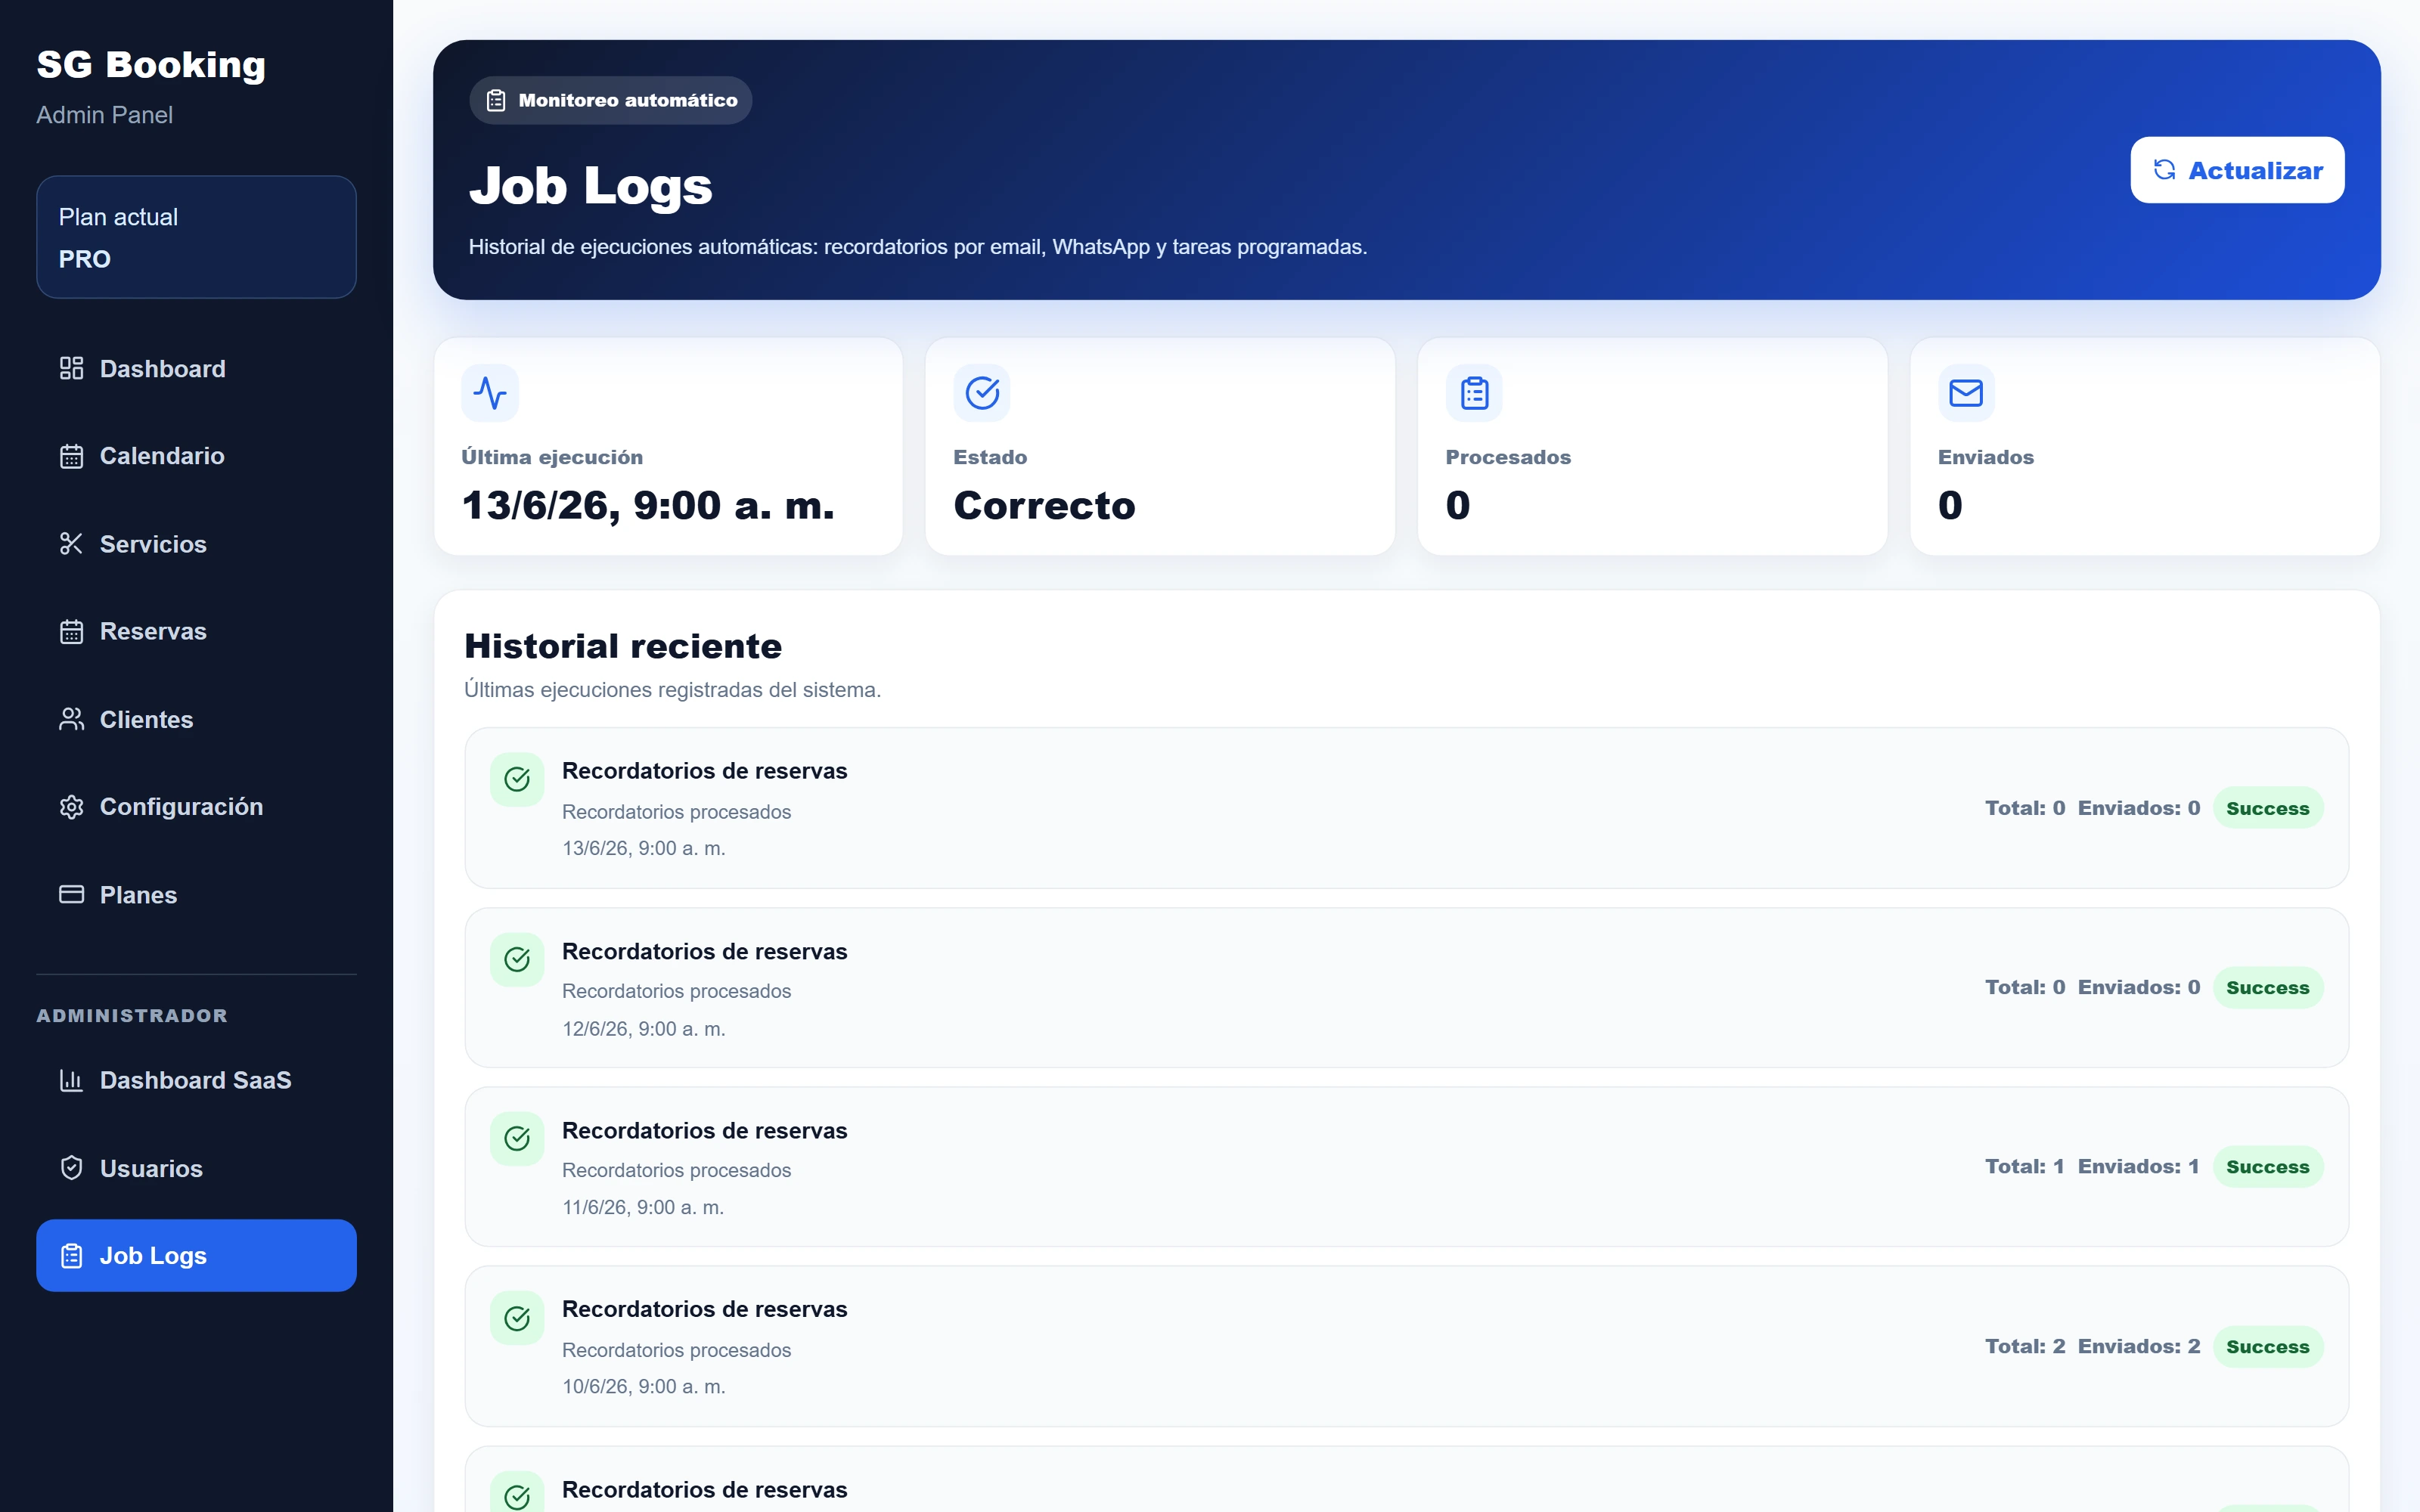Click 'Total: 0' in the 13/6/26 log
This screenshot has height=1512, width=2420.
pos(2025,808)
